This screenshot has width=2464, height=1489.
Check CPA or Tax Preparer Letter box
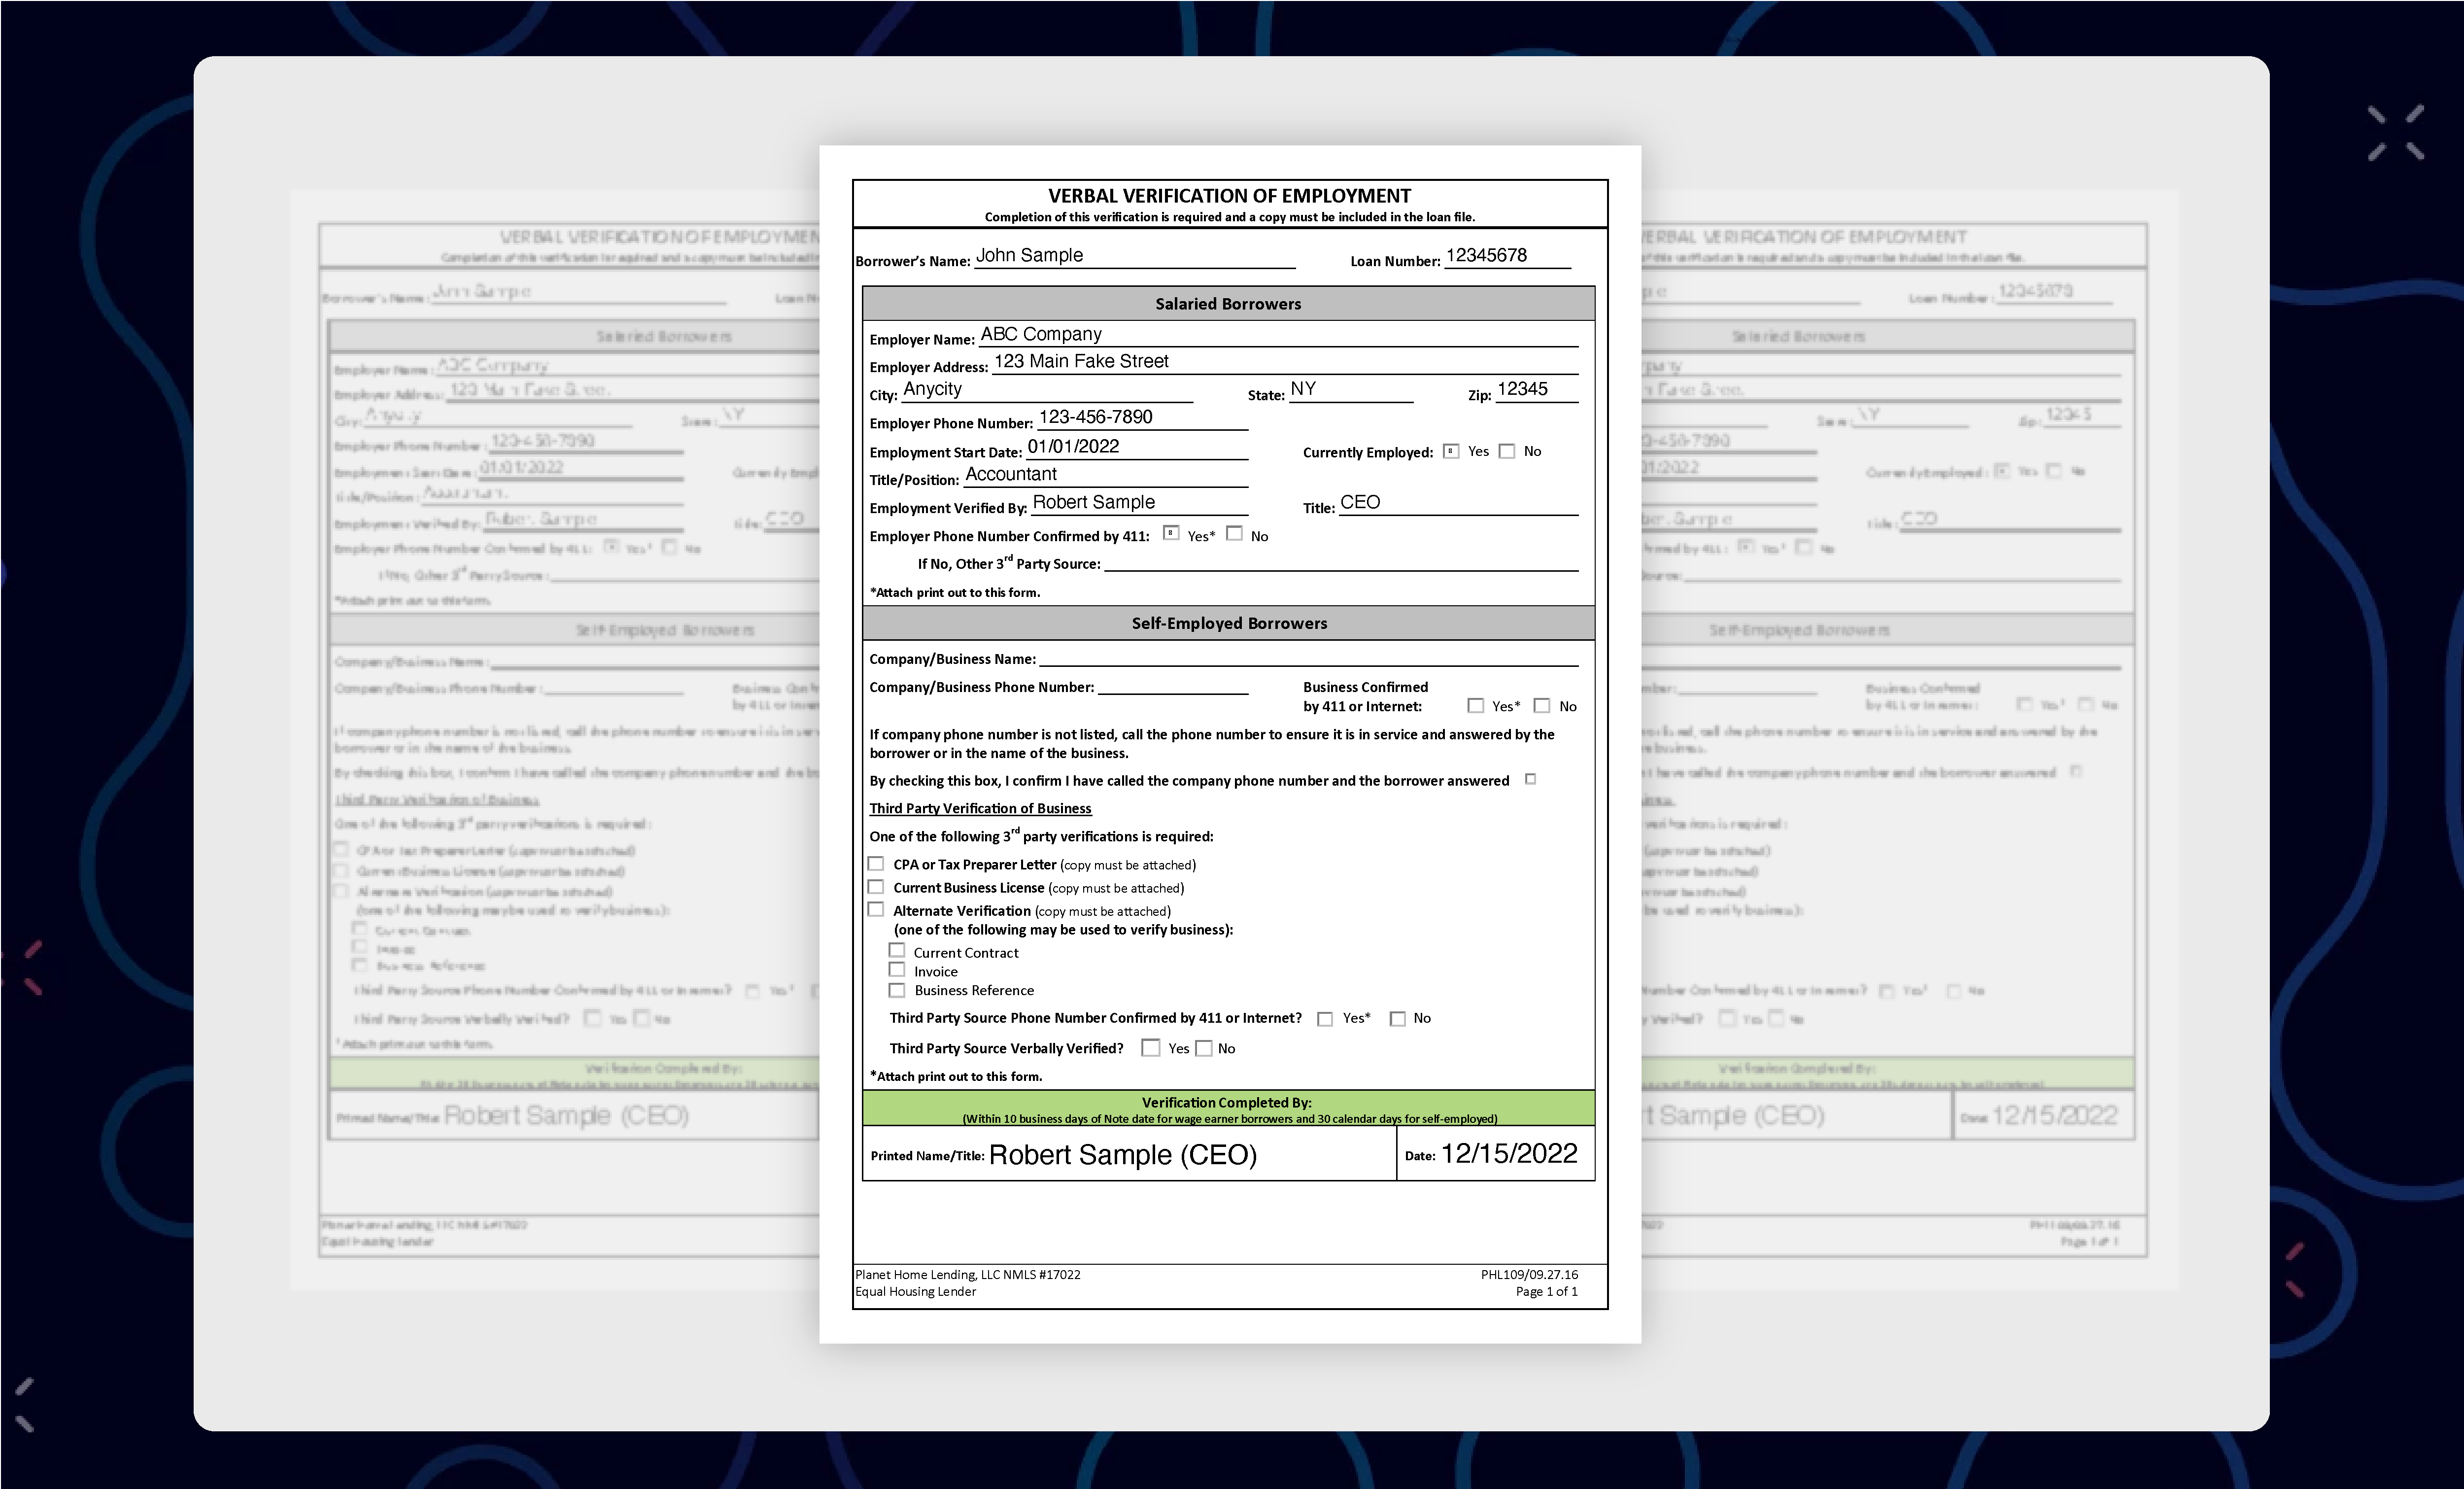click(876, 863)
